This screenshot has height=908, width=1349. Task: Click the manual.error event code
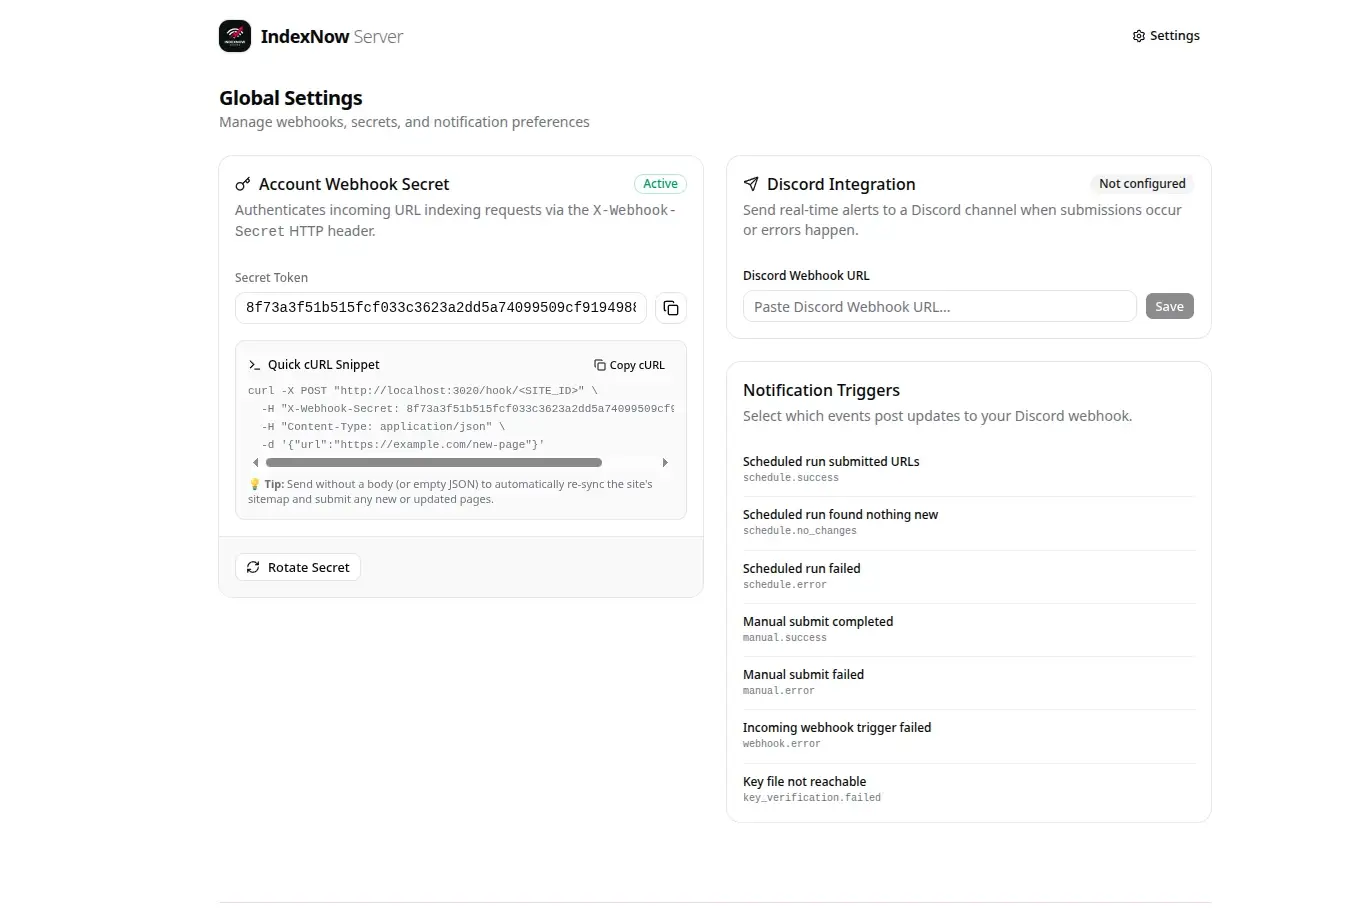tap(779, 691)
